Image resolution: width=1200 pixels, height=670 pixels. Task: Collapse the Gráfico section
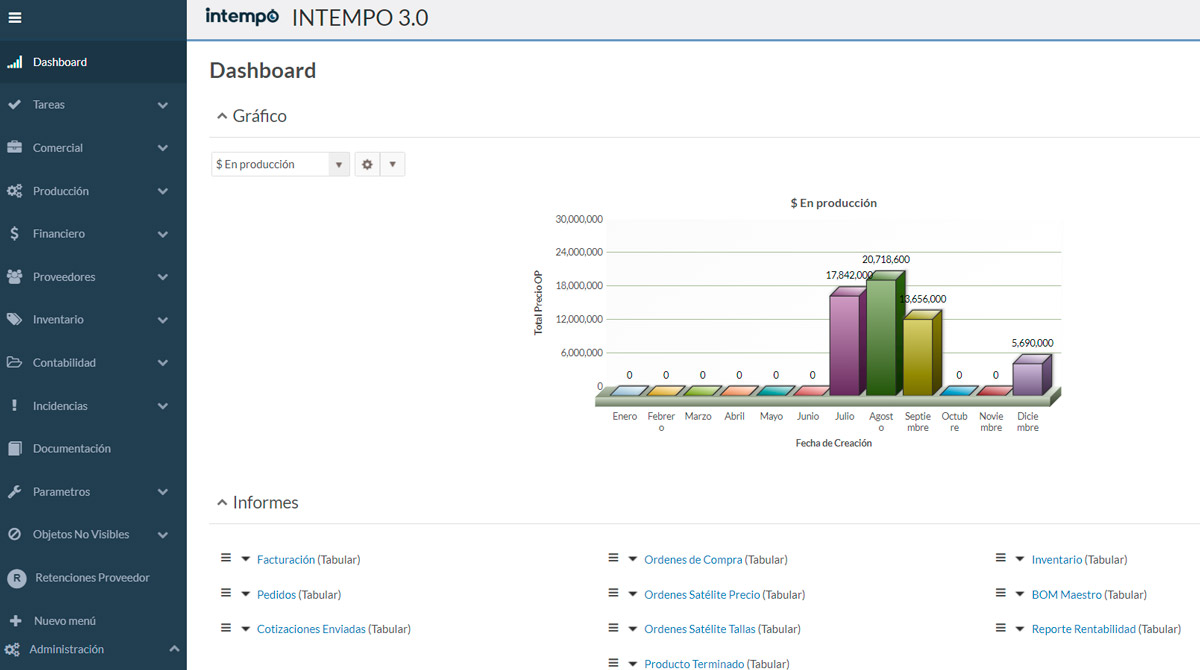[222, 116]
